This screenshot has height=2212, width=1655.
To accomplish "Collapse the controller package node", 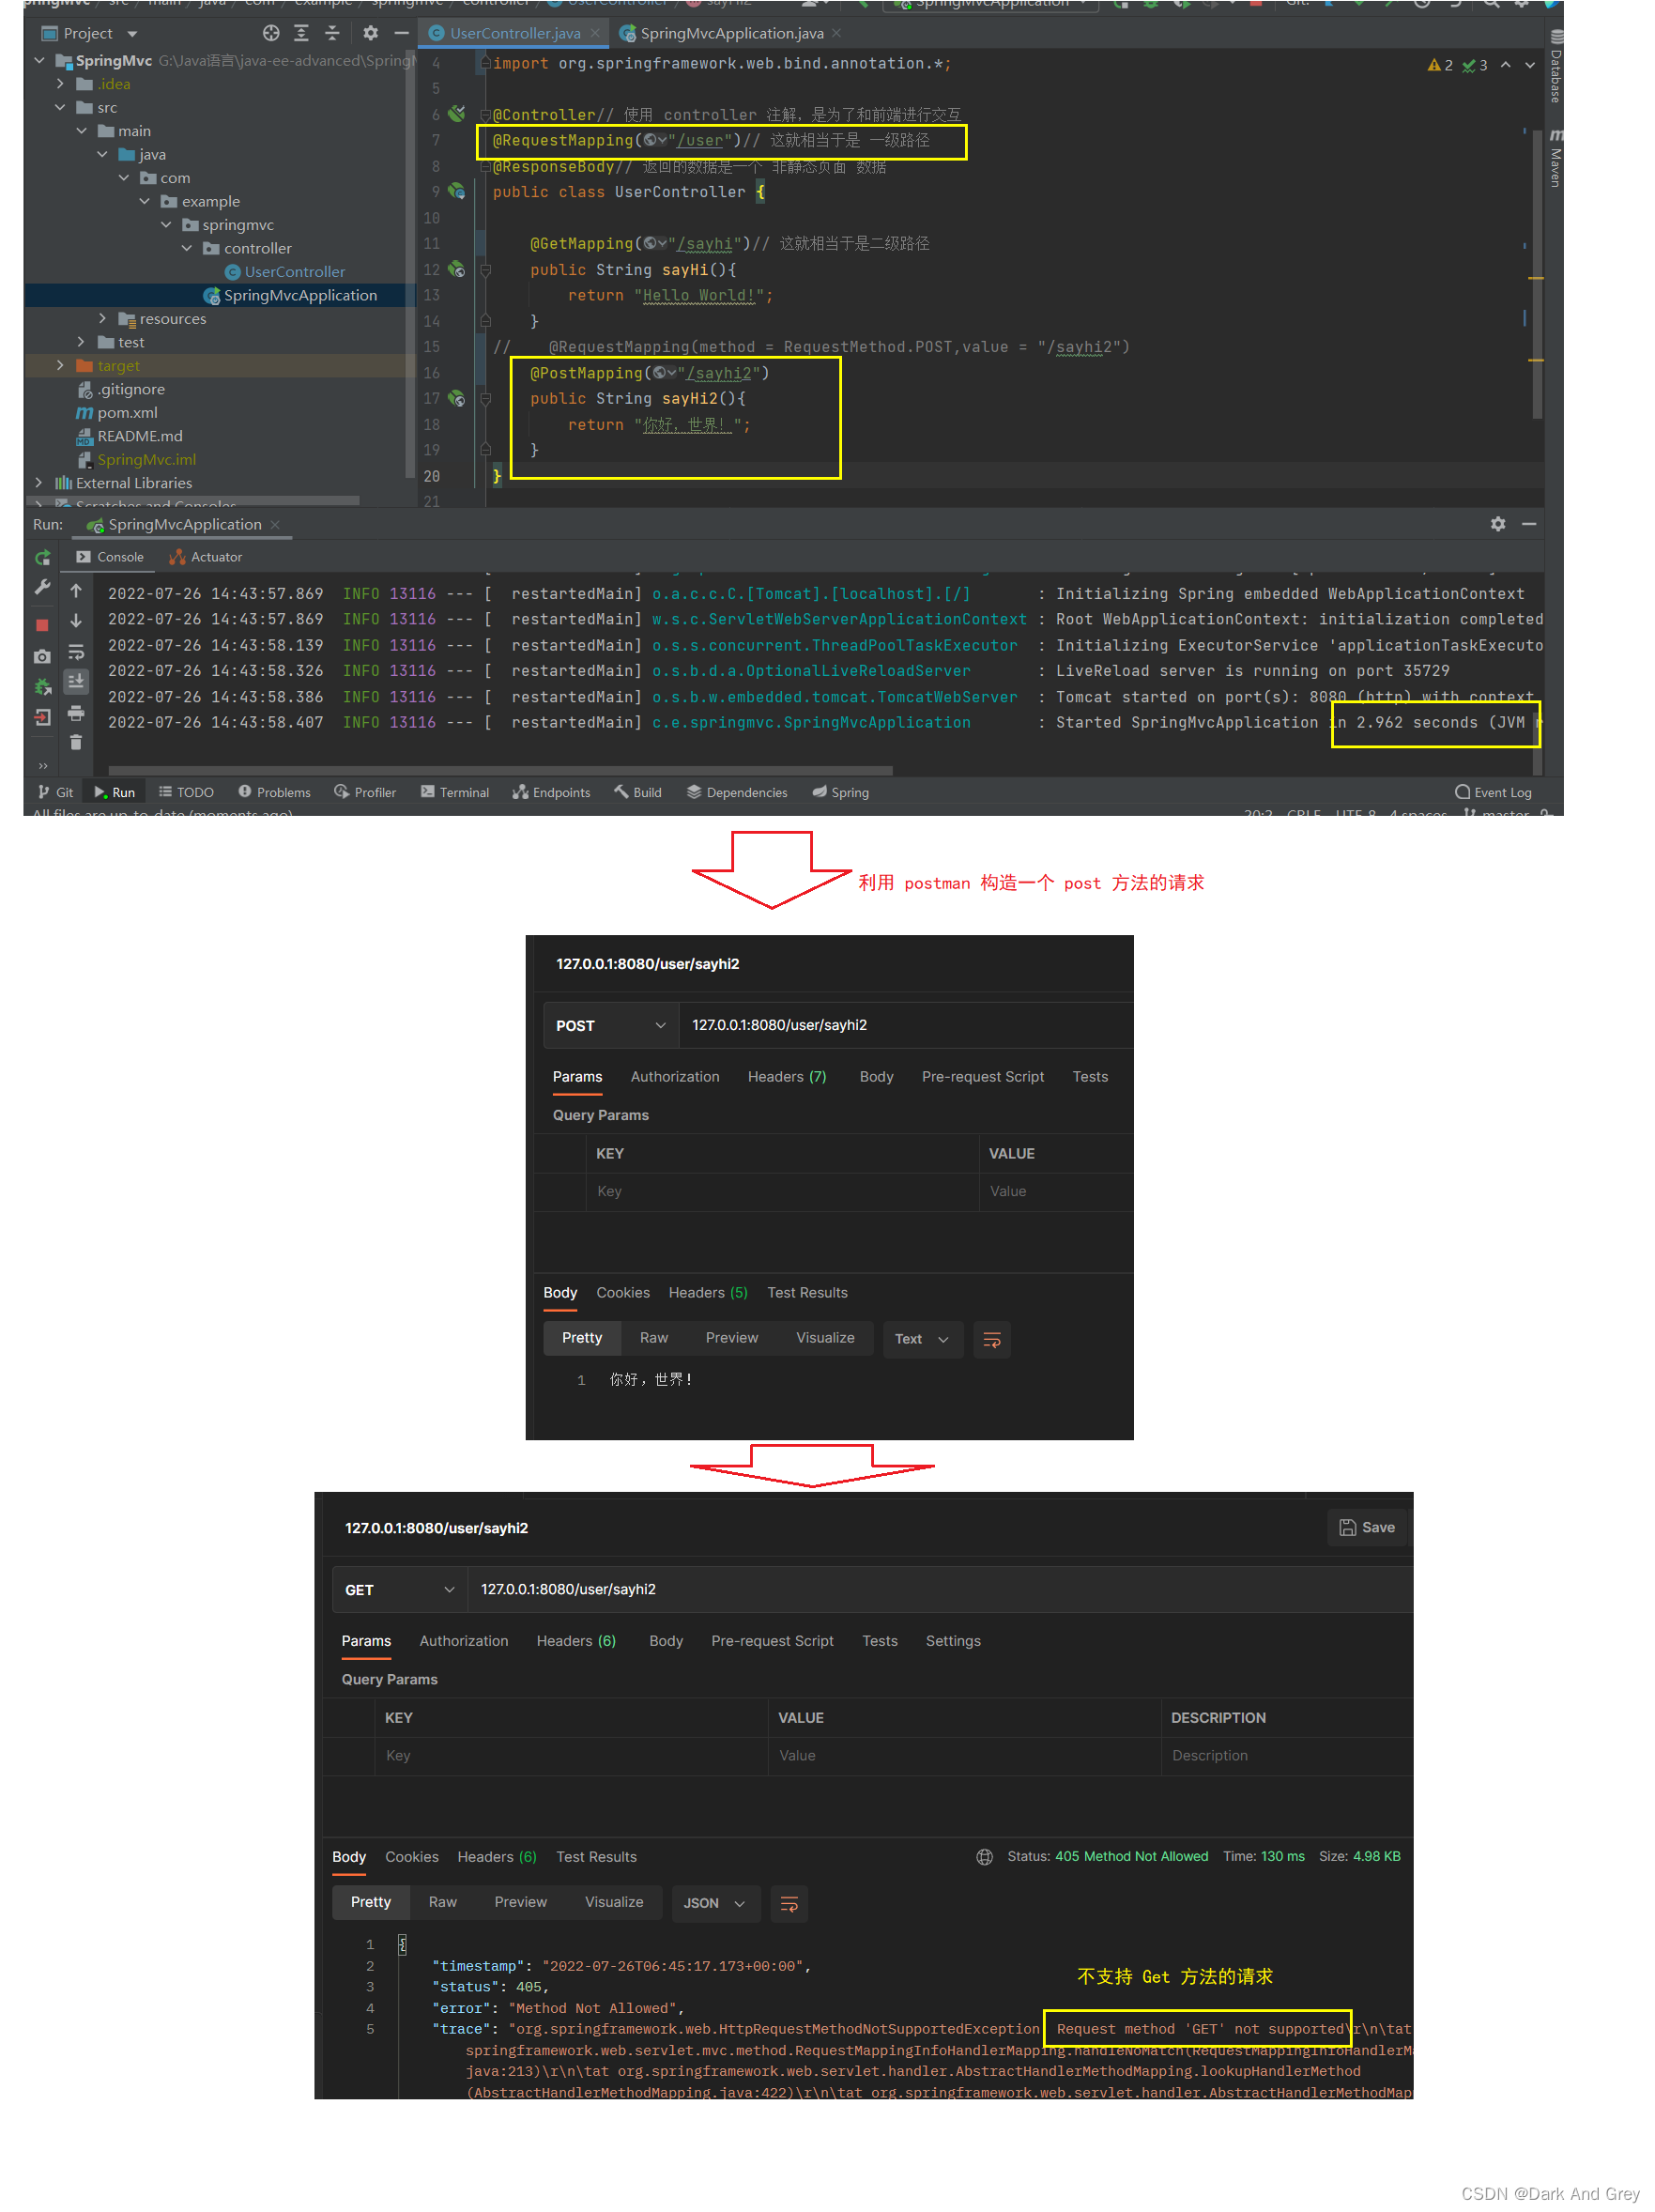I will coord(187,248).
